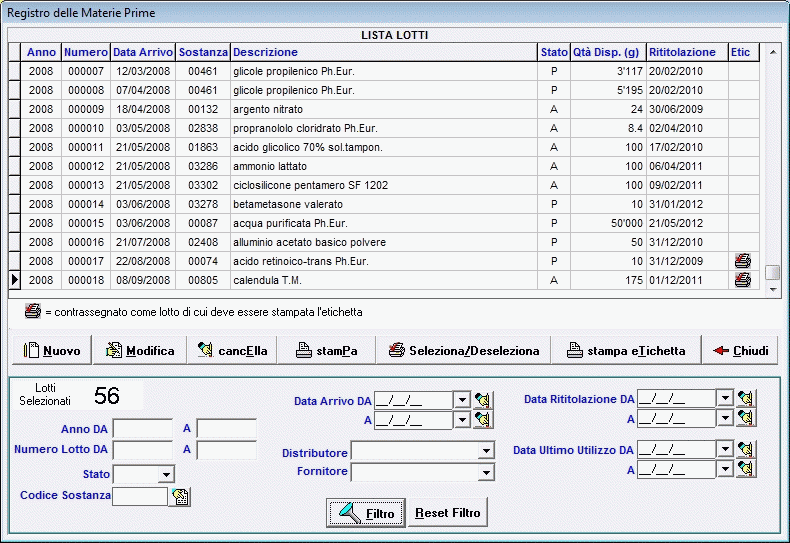Image resolution: width=790 pixels, height=543 pixels.
Task: Click the cancElla button
Action: 232,350
